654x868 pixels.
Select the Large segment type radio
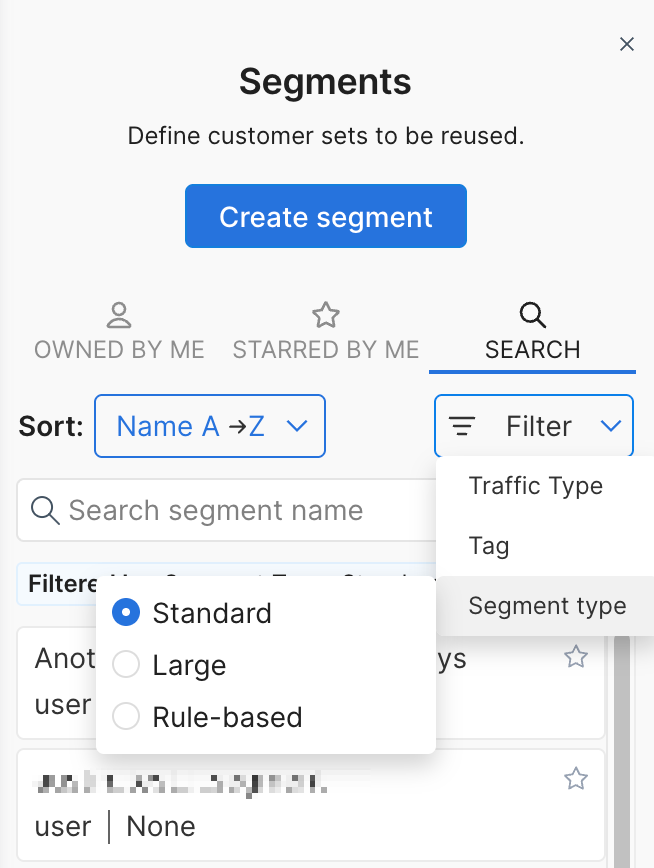click(x=126, y=665)
